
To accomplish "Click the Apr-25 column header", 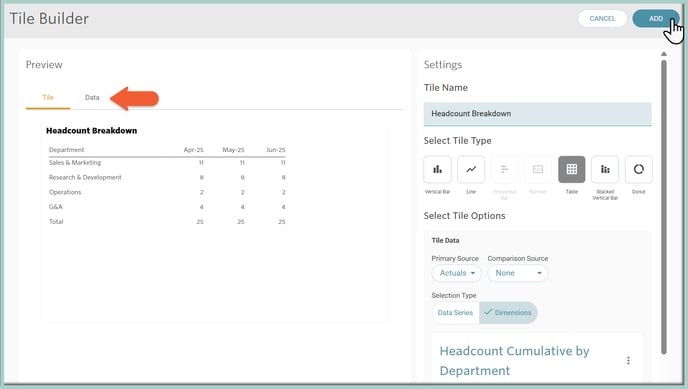I will 194,150.
